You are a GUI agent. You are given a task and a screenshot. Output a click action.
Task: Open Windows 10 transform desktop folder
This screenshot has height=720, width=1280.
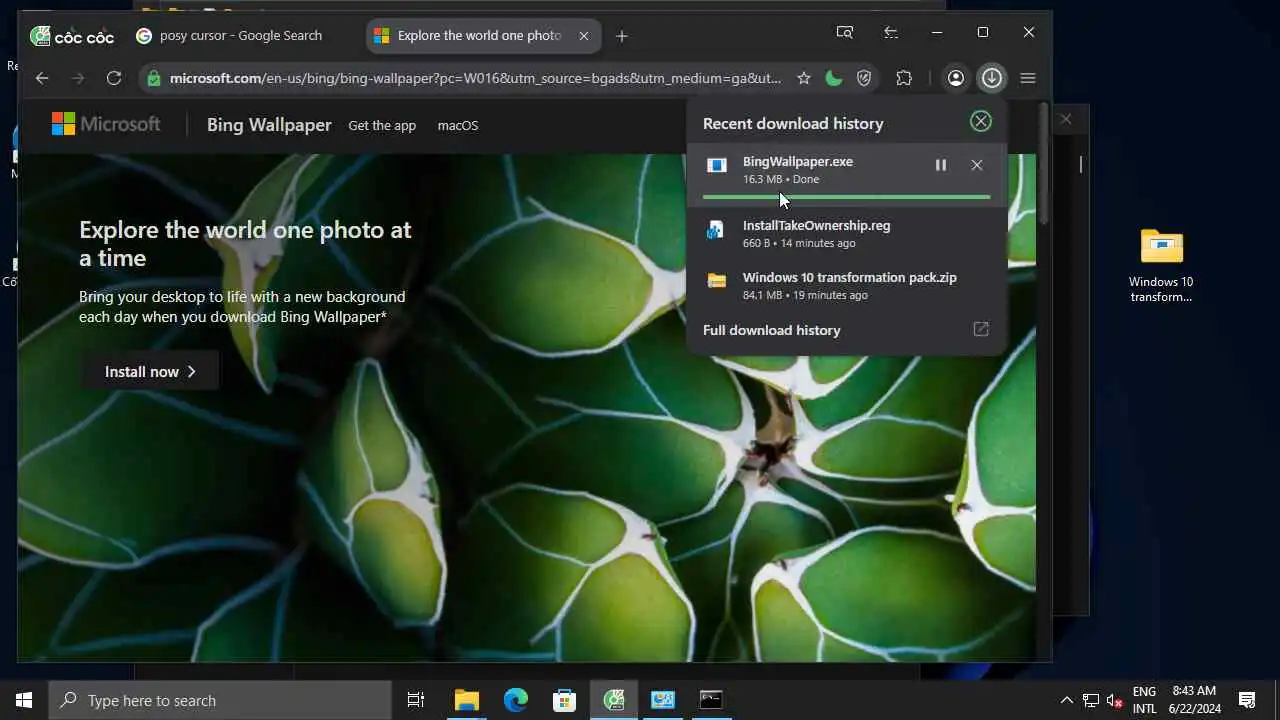[1161, 265]
